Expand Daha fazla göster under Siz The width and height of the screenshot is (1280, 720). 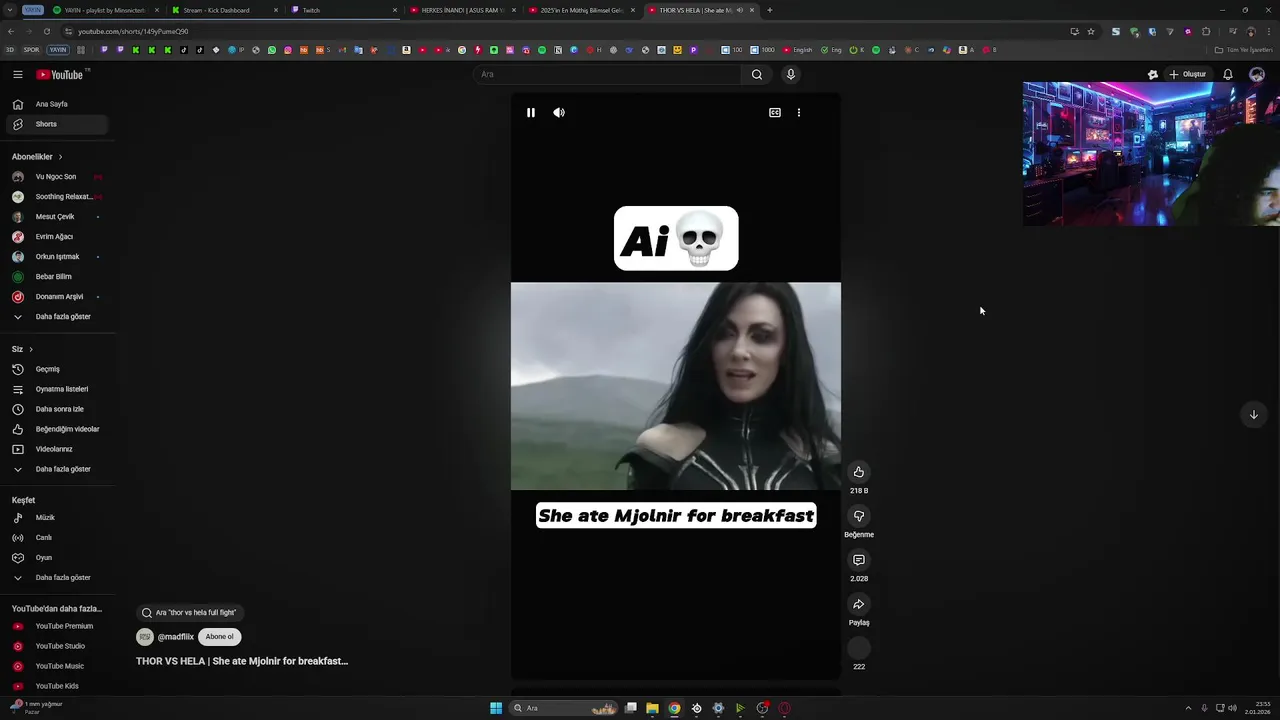point(57,469)
